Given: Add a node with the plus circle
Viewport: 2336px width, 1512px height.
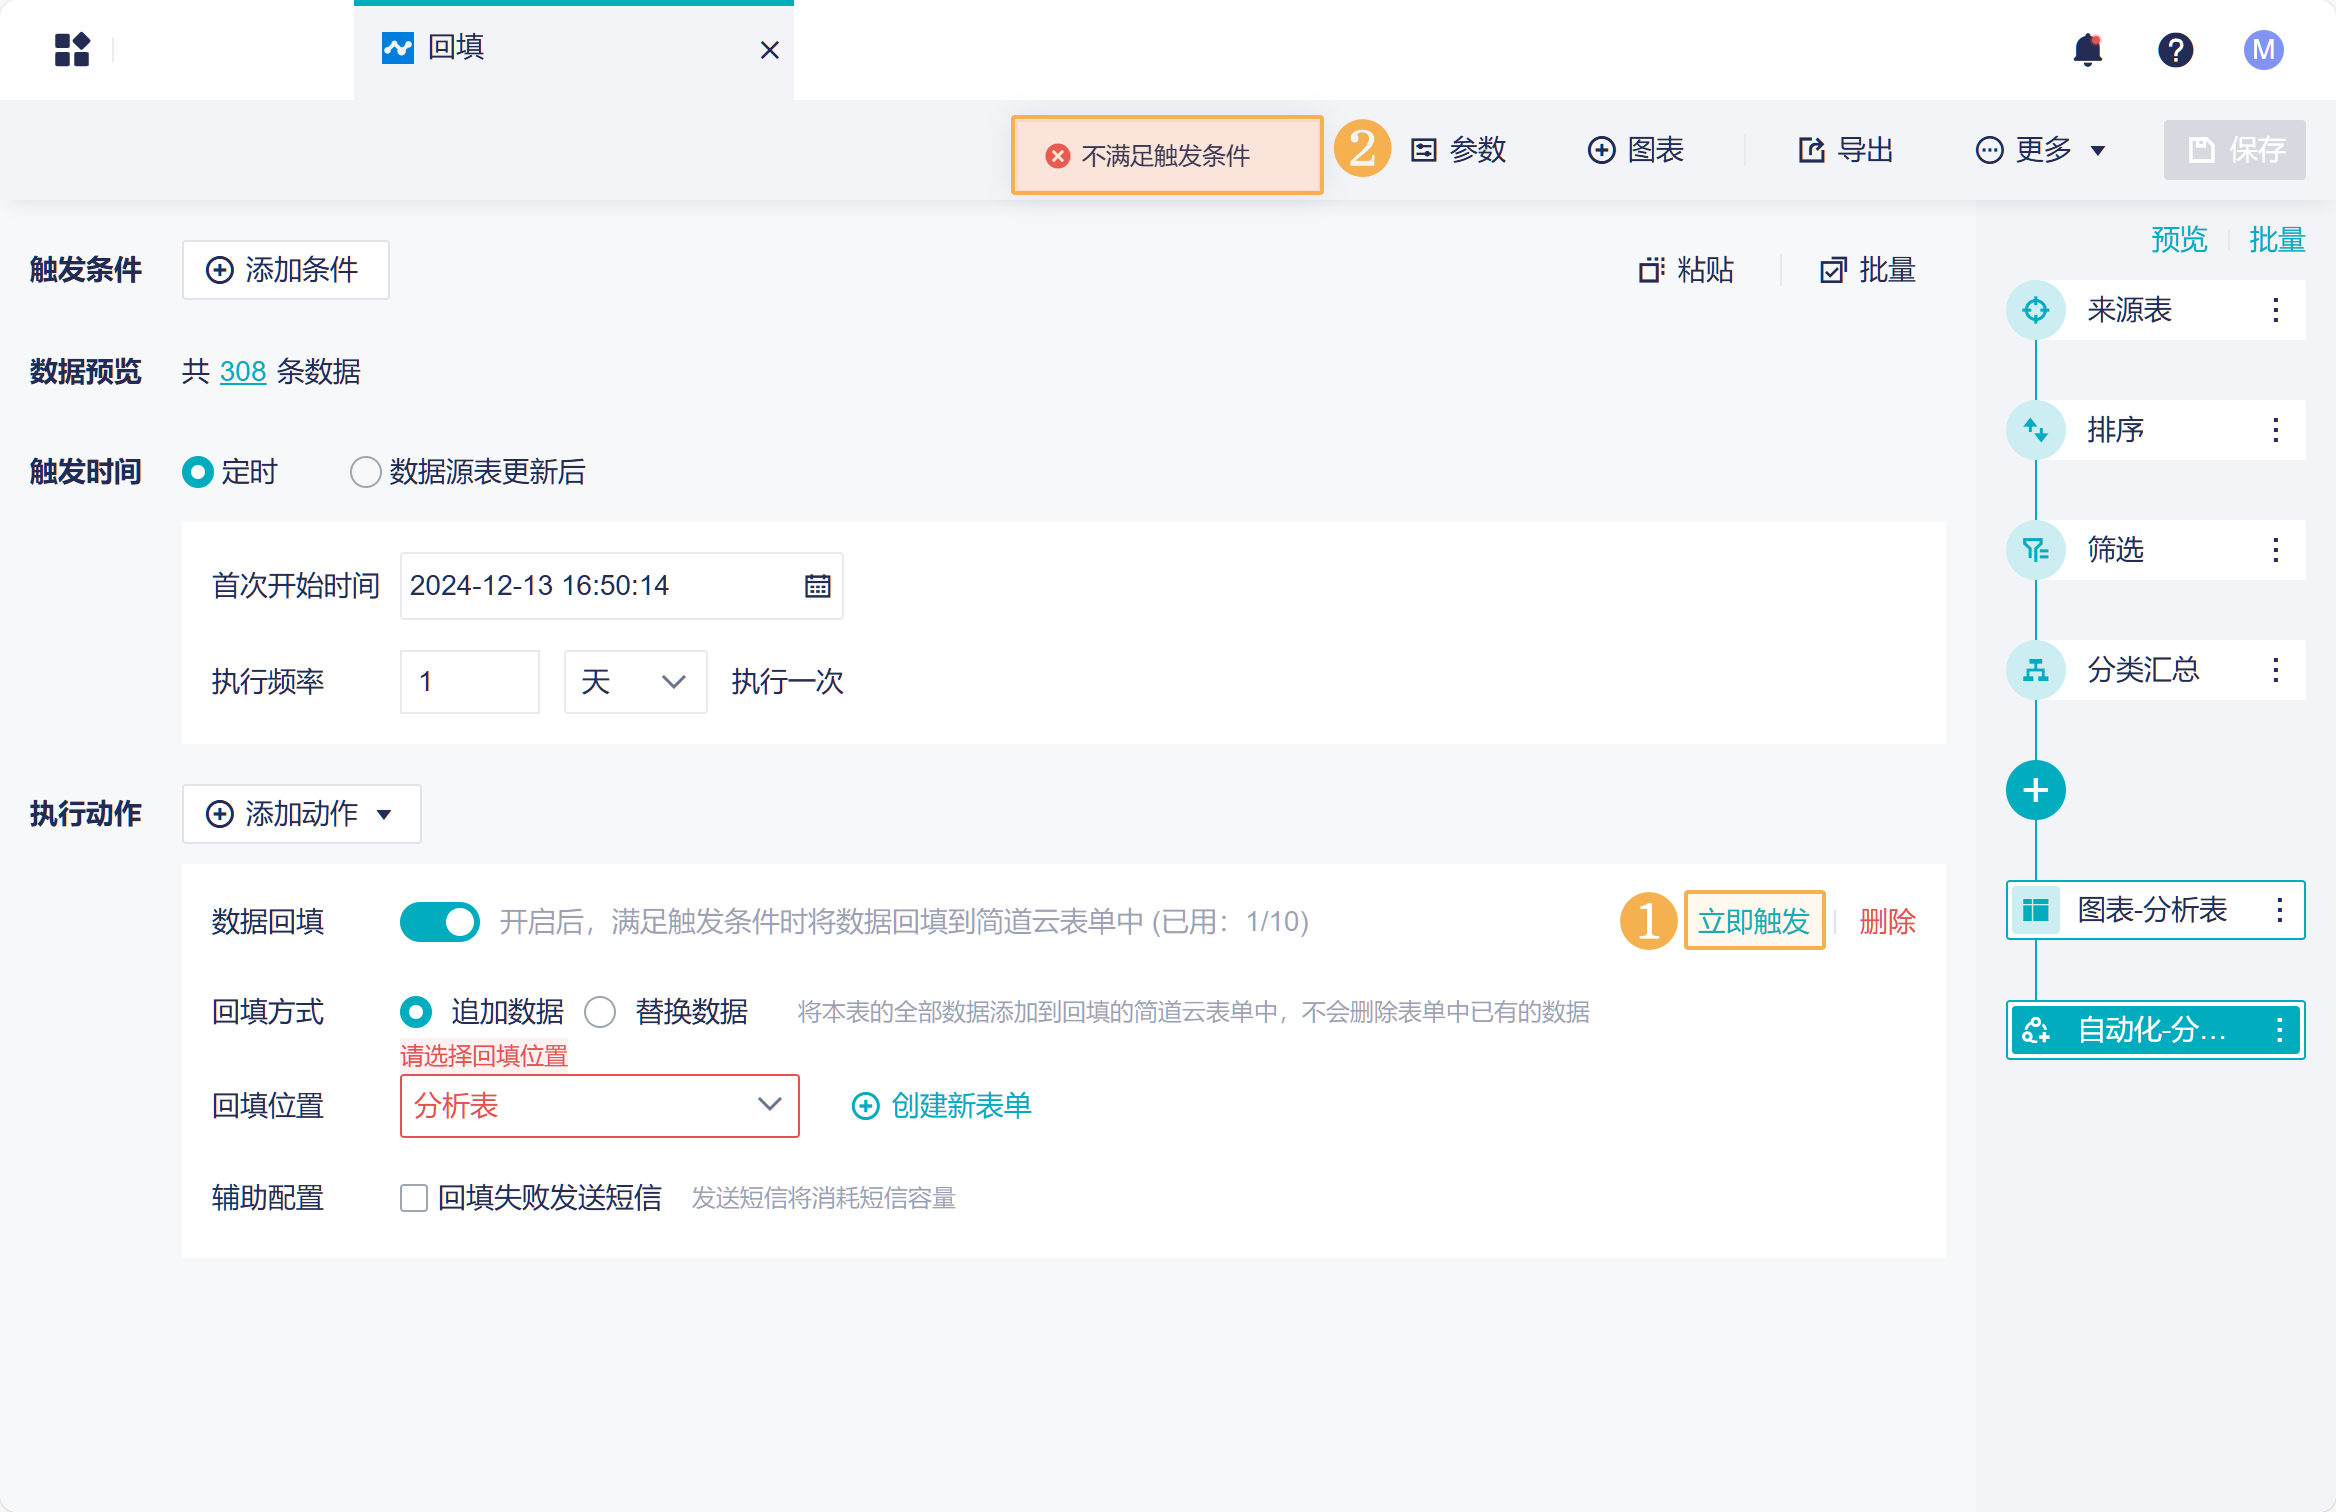Looking at the screenshot, I should (2035, 790).
